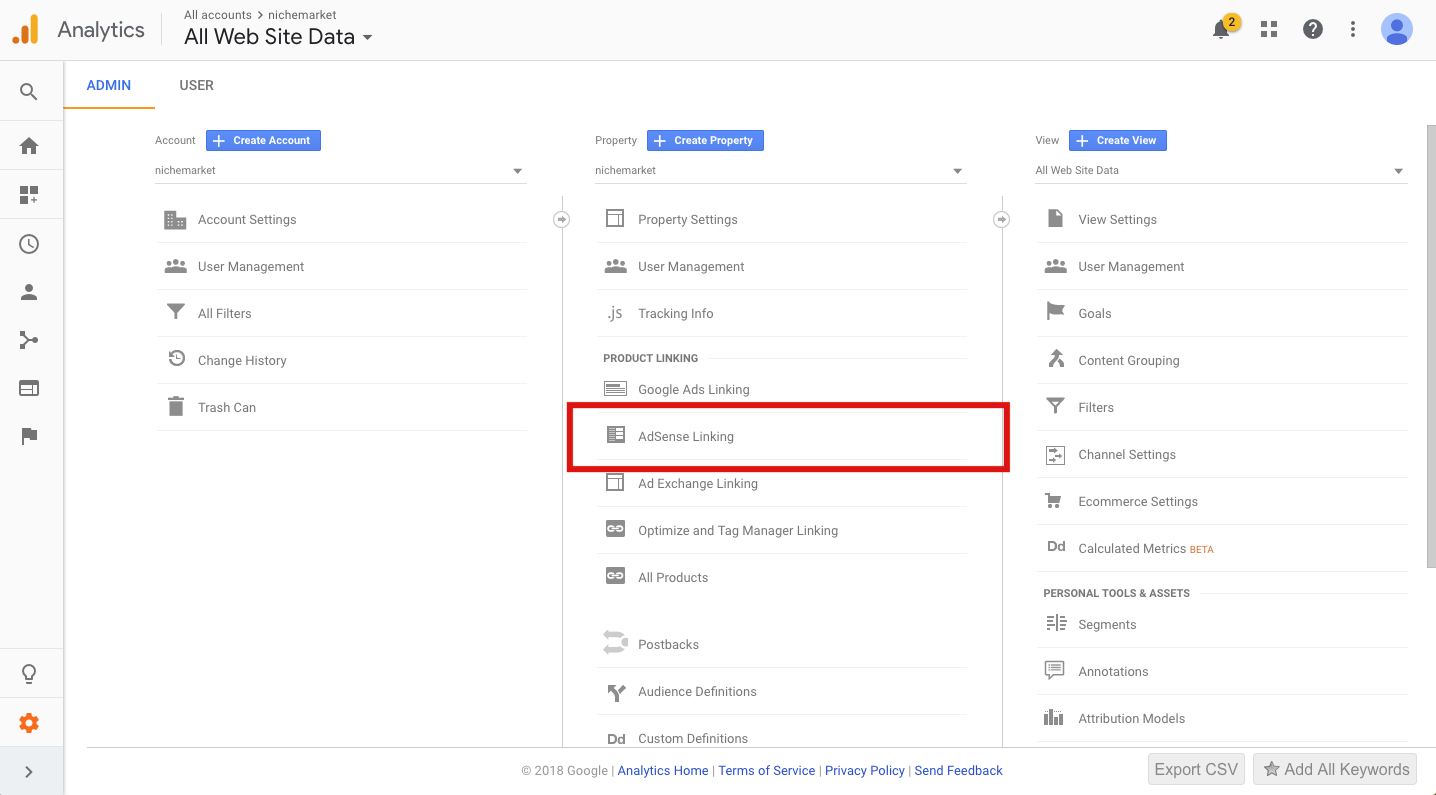Click Send Feedback footer link

pyautogui.click(x=958, y=771)
